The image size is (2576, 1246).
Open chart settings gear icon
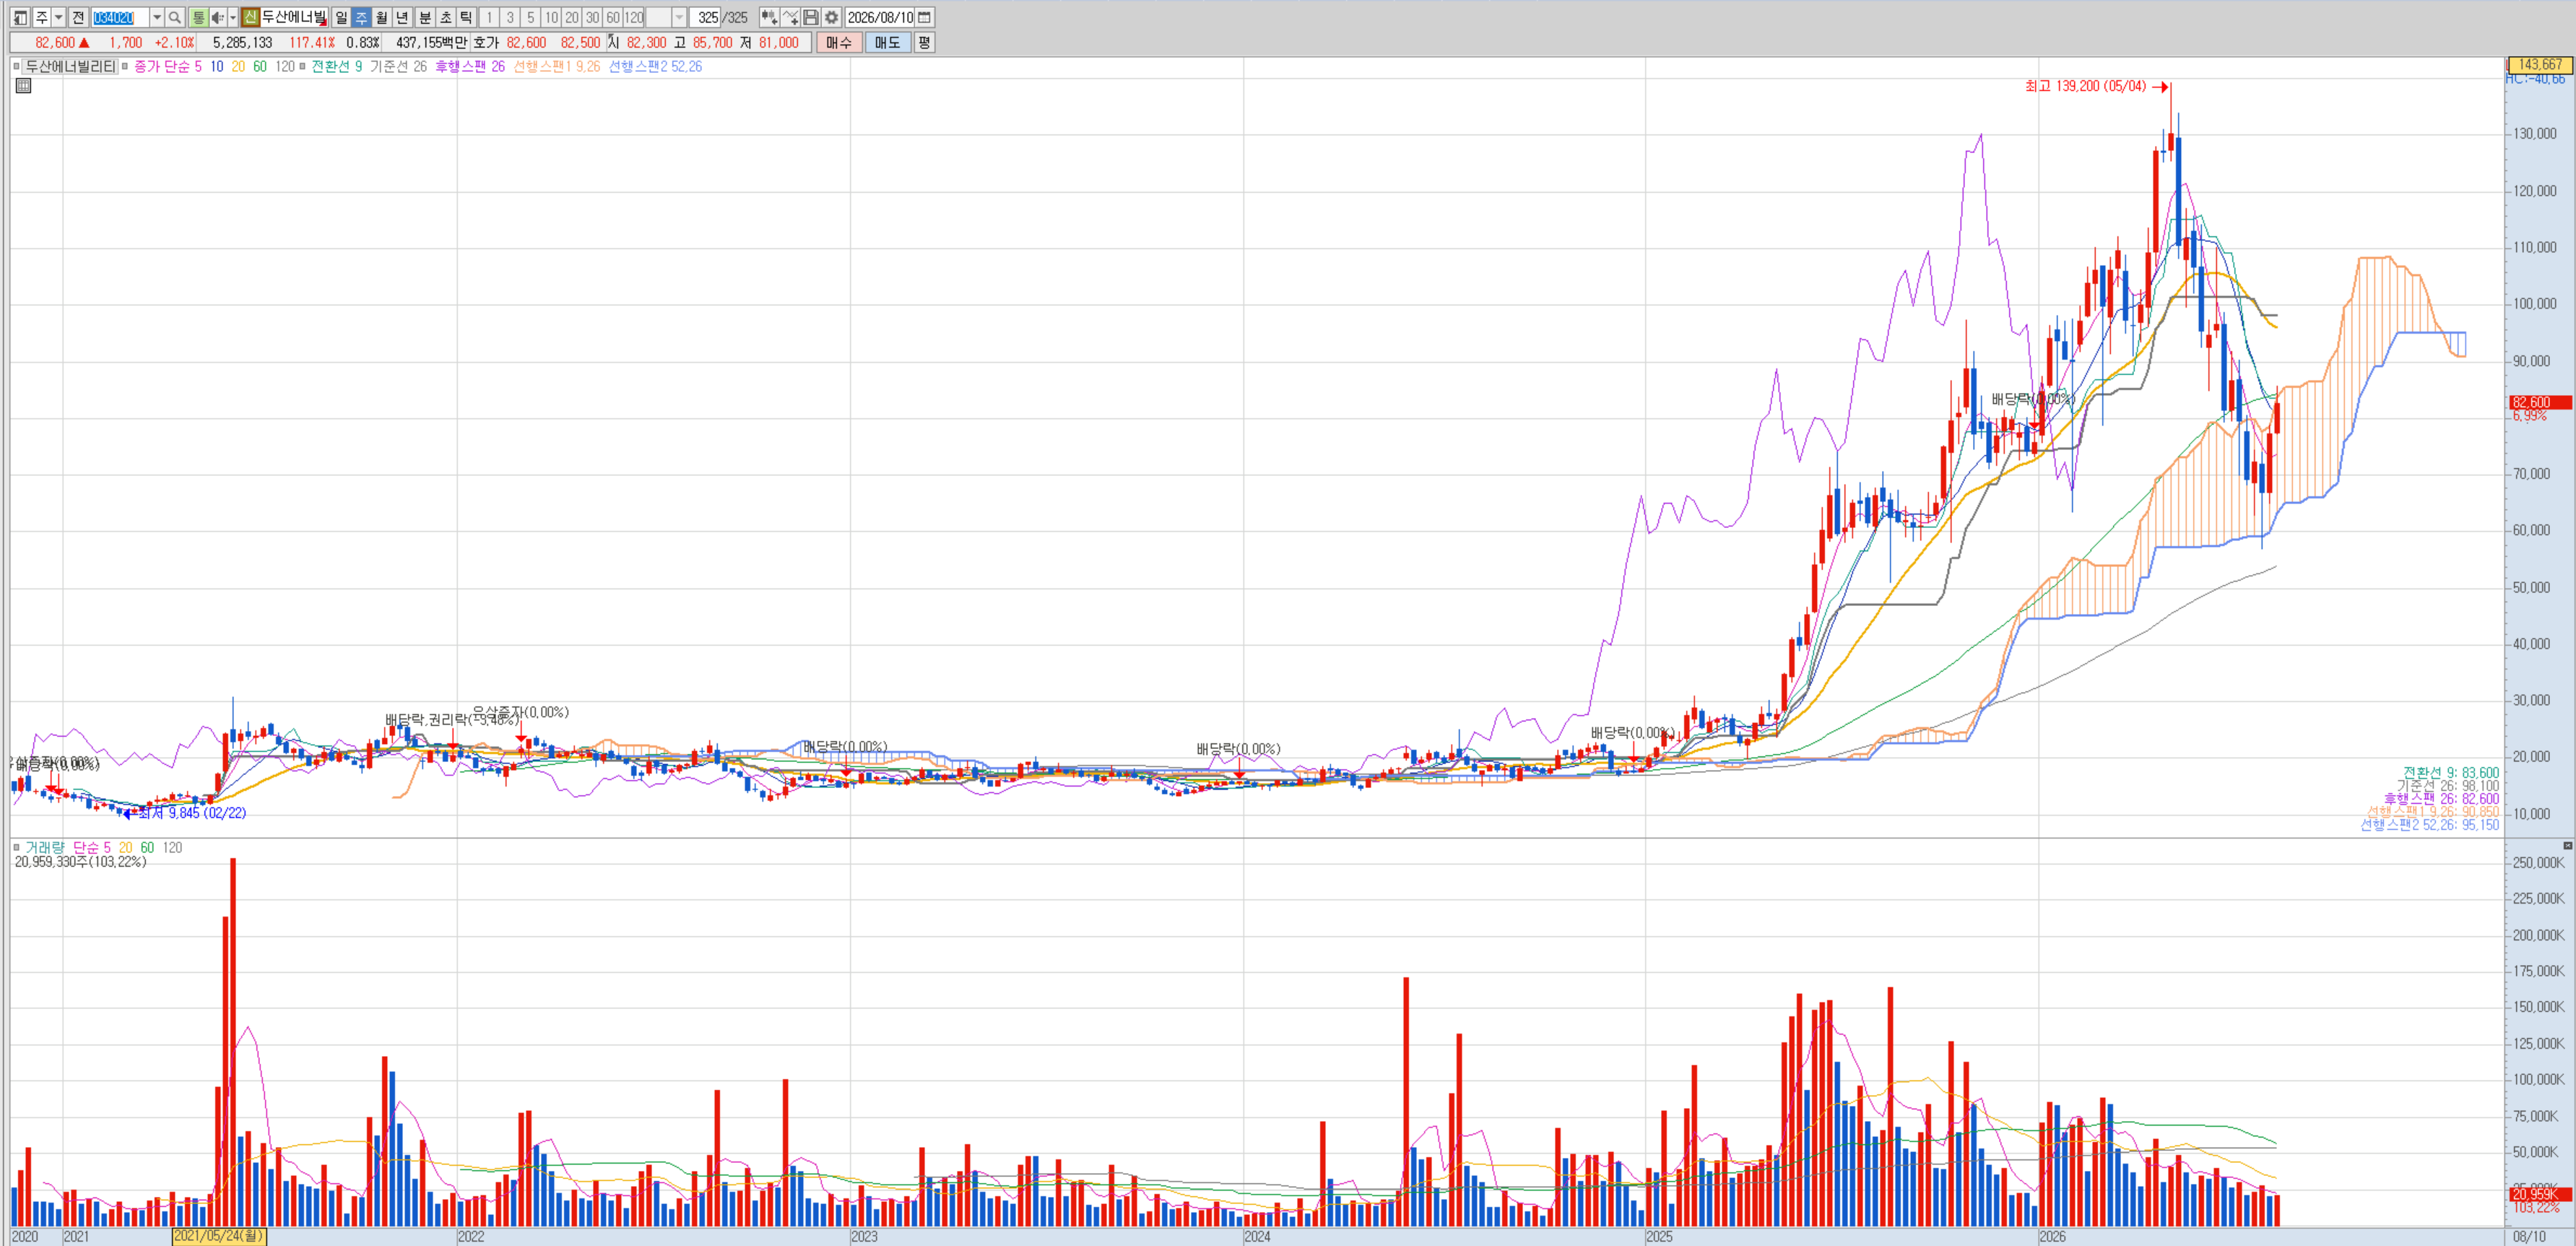coord(831,17)
